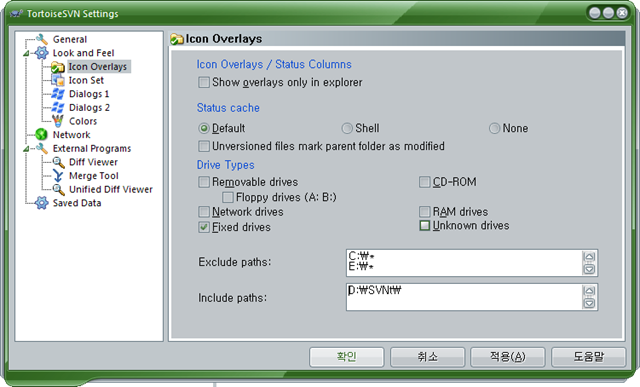Click the Unified Diff Viewer magnifier icon
The width and height of the screenshot is (640, 387).
click(58, 189)
